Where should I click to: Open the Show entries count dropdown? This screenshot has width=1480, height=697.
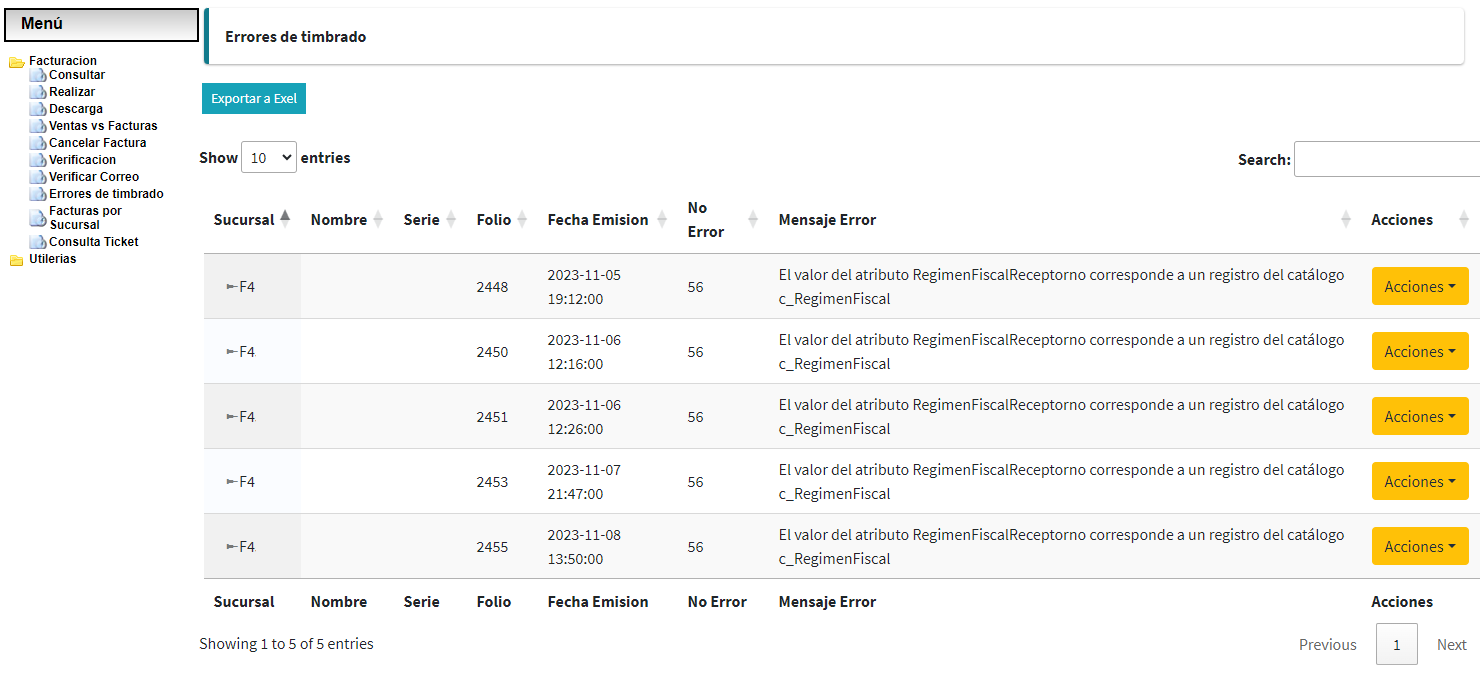[269, 158]
